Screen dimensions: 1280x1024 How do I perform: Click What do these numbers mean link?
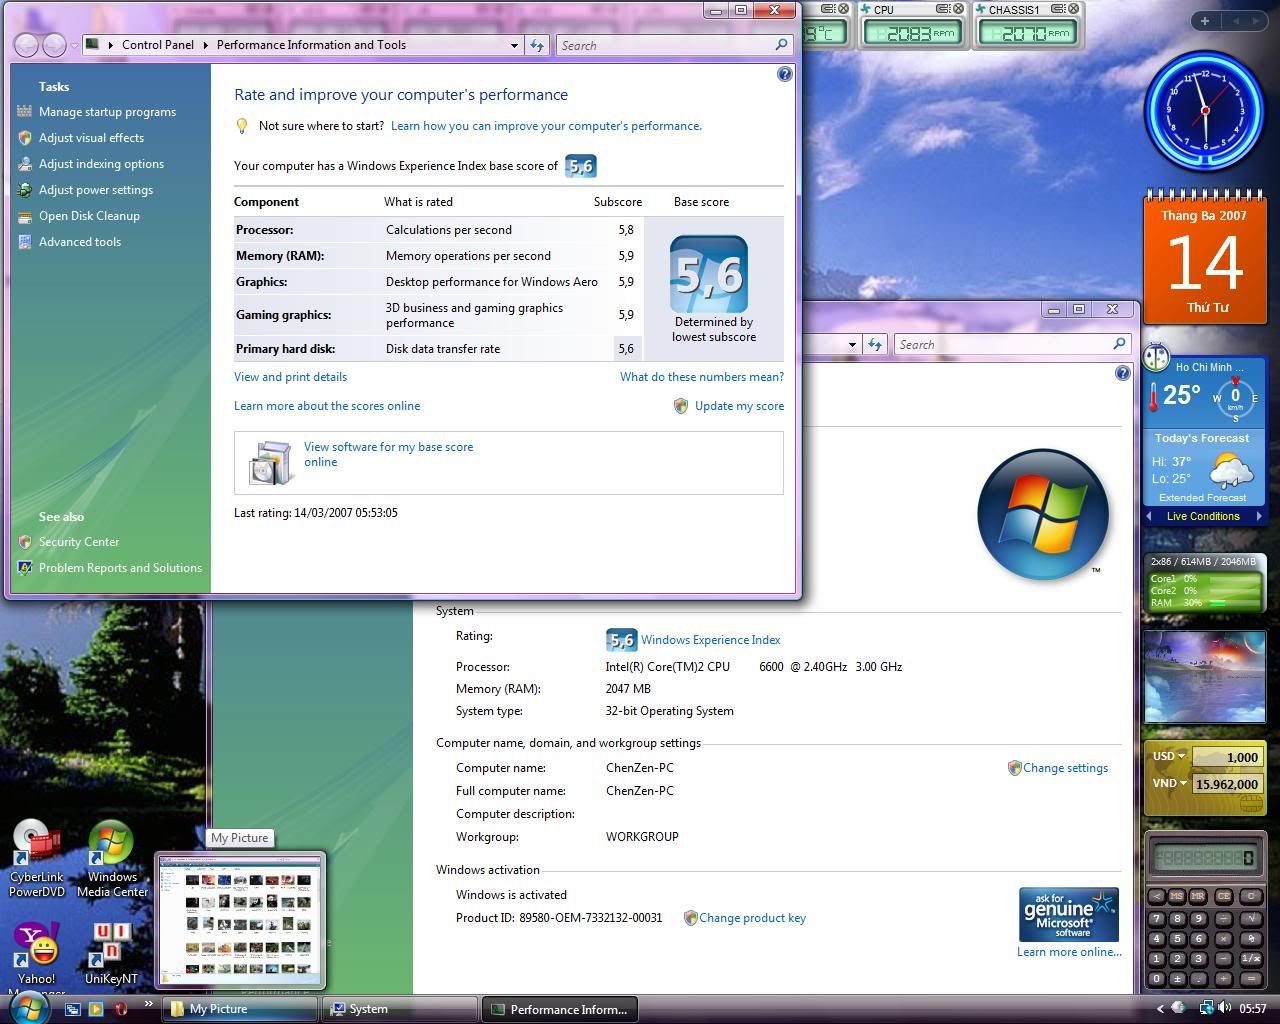pos(702,377)
